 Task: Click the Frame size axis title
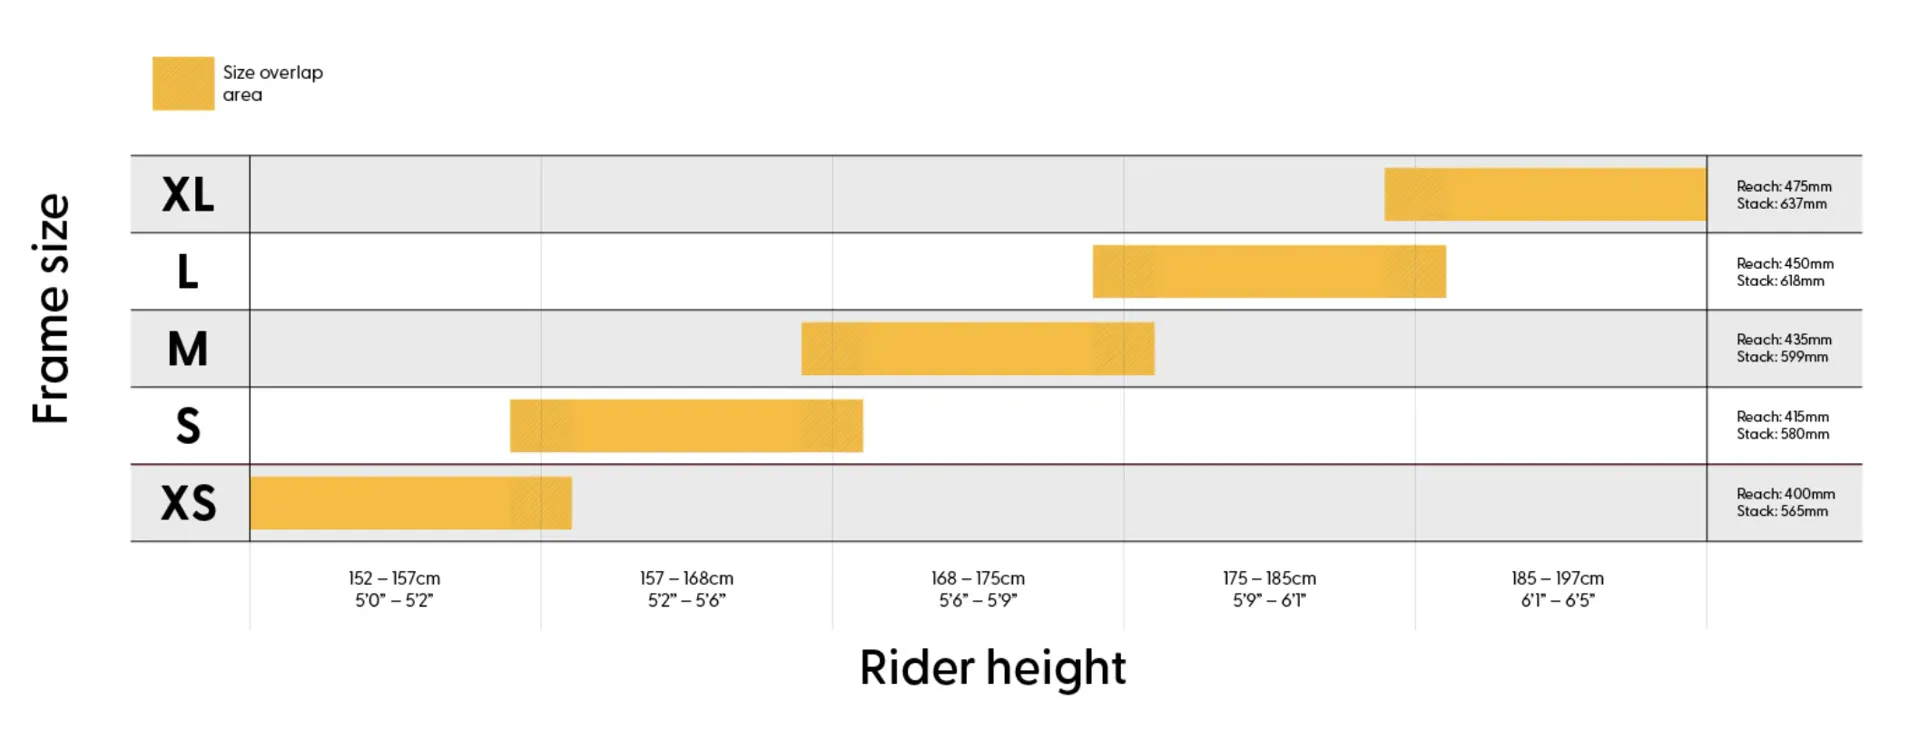(x=51, y=308)
